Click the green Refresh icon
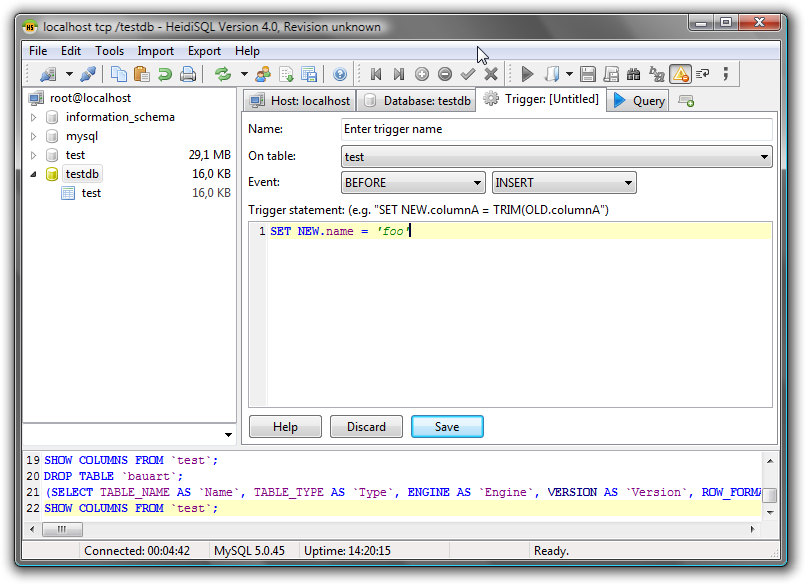The height and width of the screenshot is (585, 806). tap(223, 75)
